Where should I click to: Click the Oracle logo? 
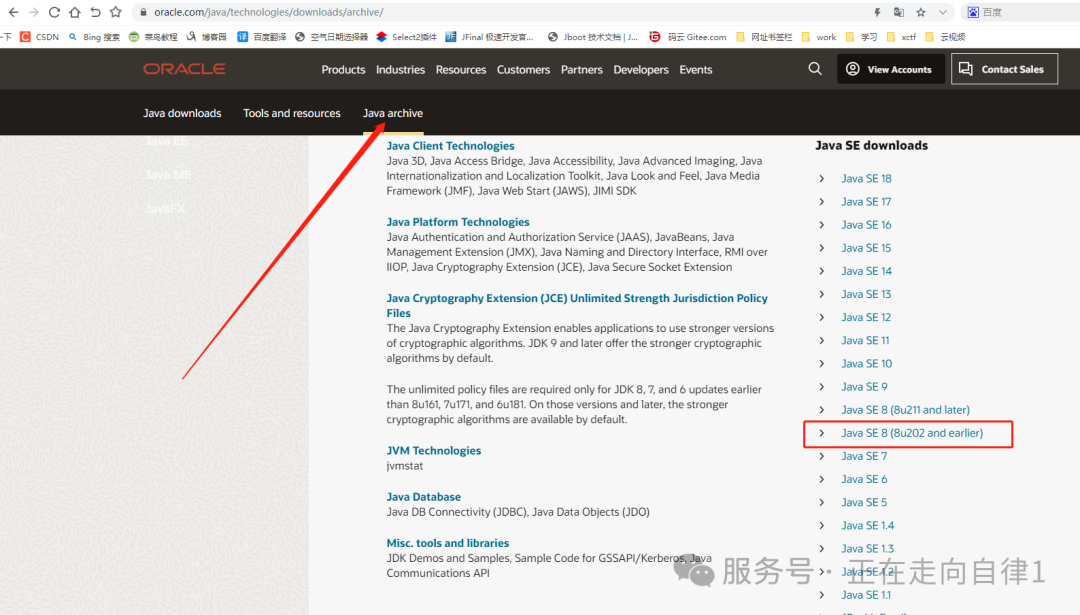[x=184, y=69]
